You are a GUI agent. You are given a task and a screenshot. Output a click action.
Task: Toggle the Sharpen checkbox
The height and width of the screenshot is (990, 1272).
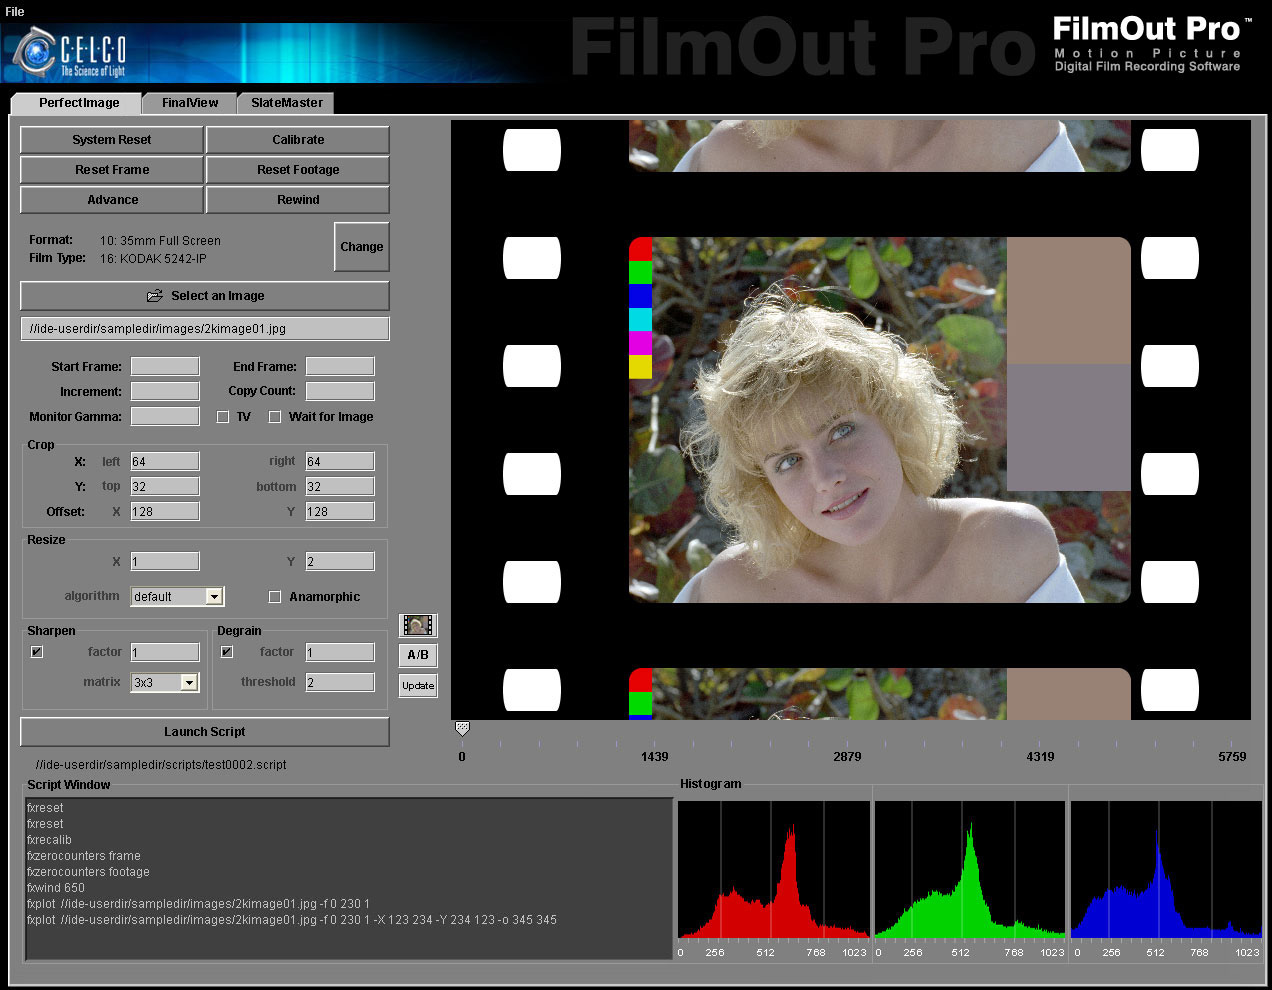[x=37, y=652]
